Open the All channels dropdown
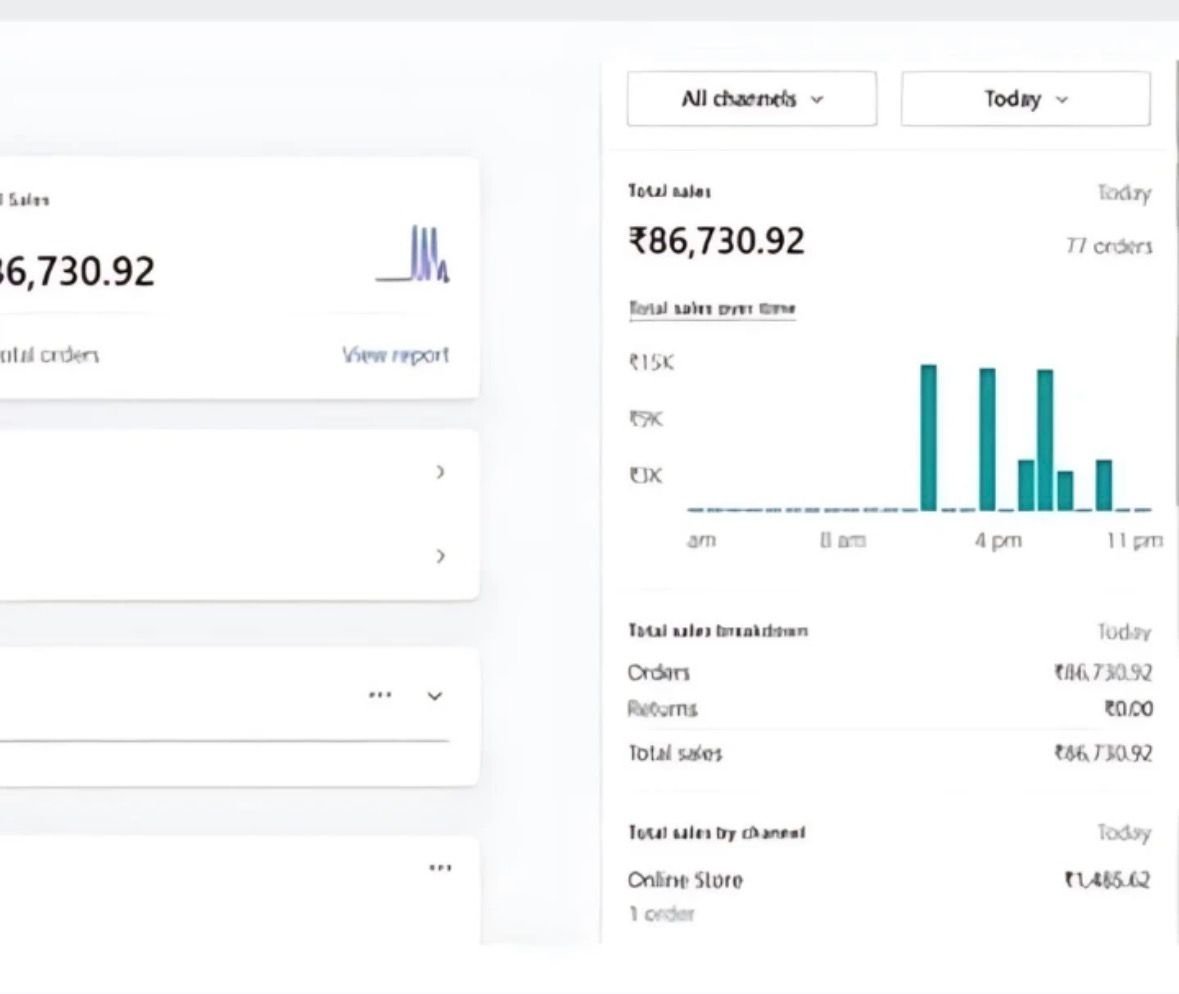Viewport: 1179px width, 994px height. pos(752,99)
